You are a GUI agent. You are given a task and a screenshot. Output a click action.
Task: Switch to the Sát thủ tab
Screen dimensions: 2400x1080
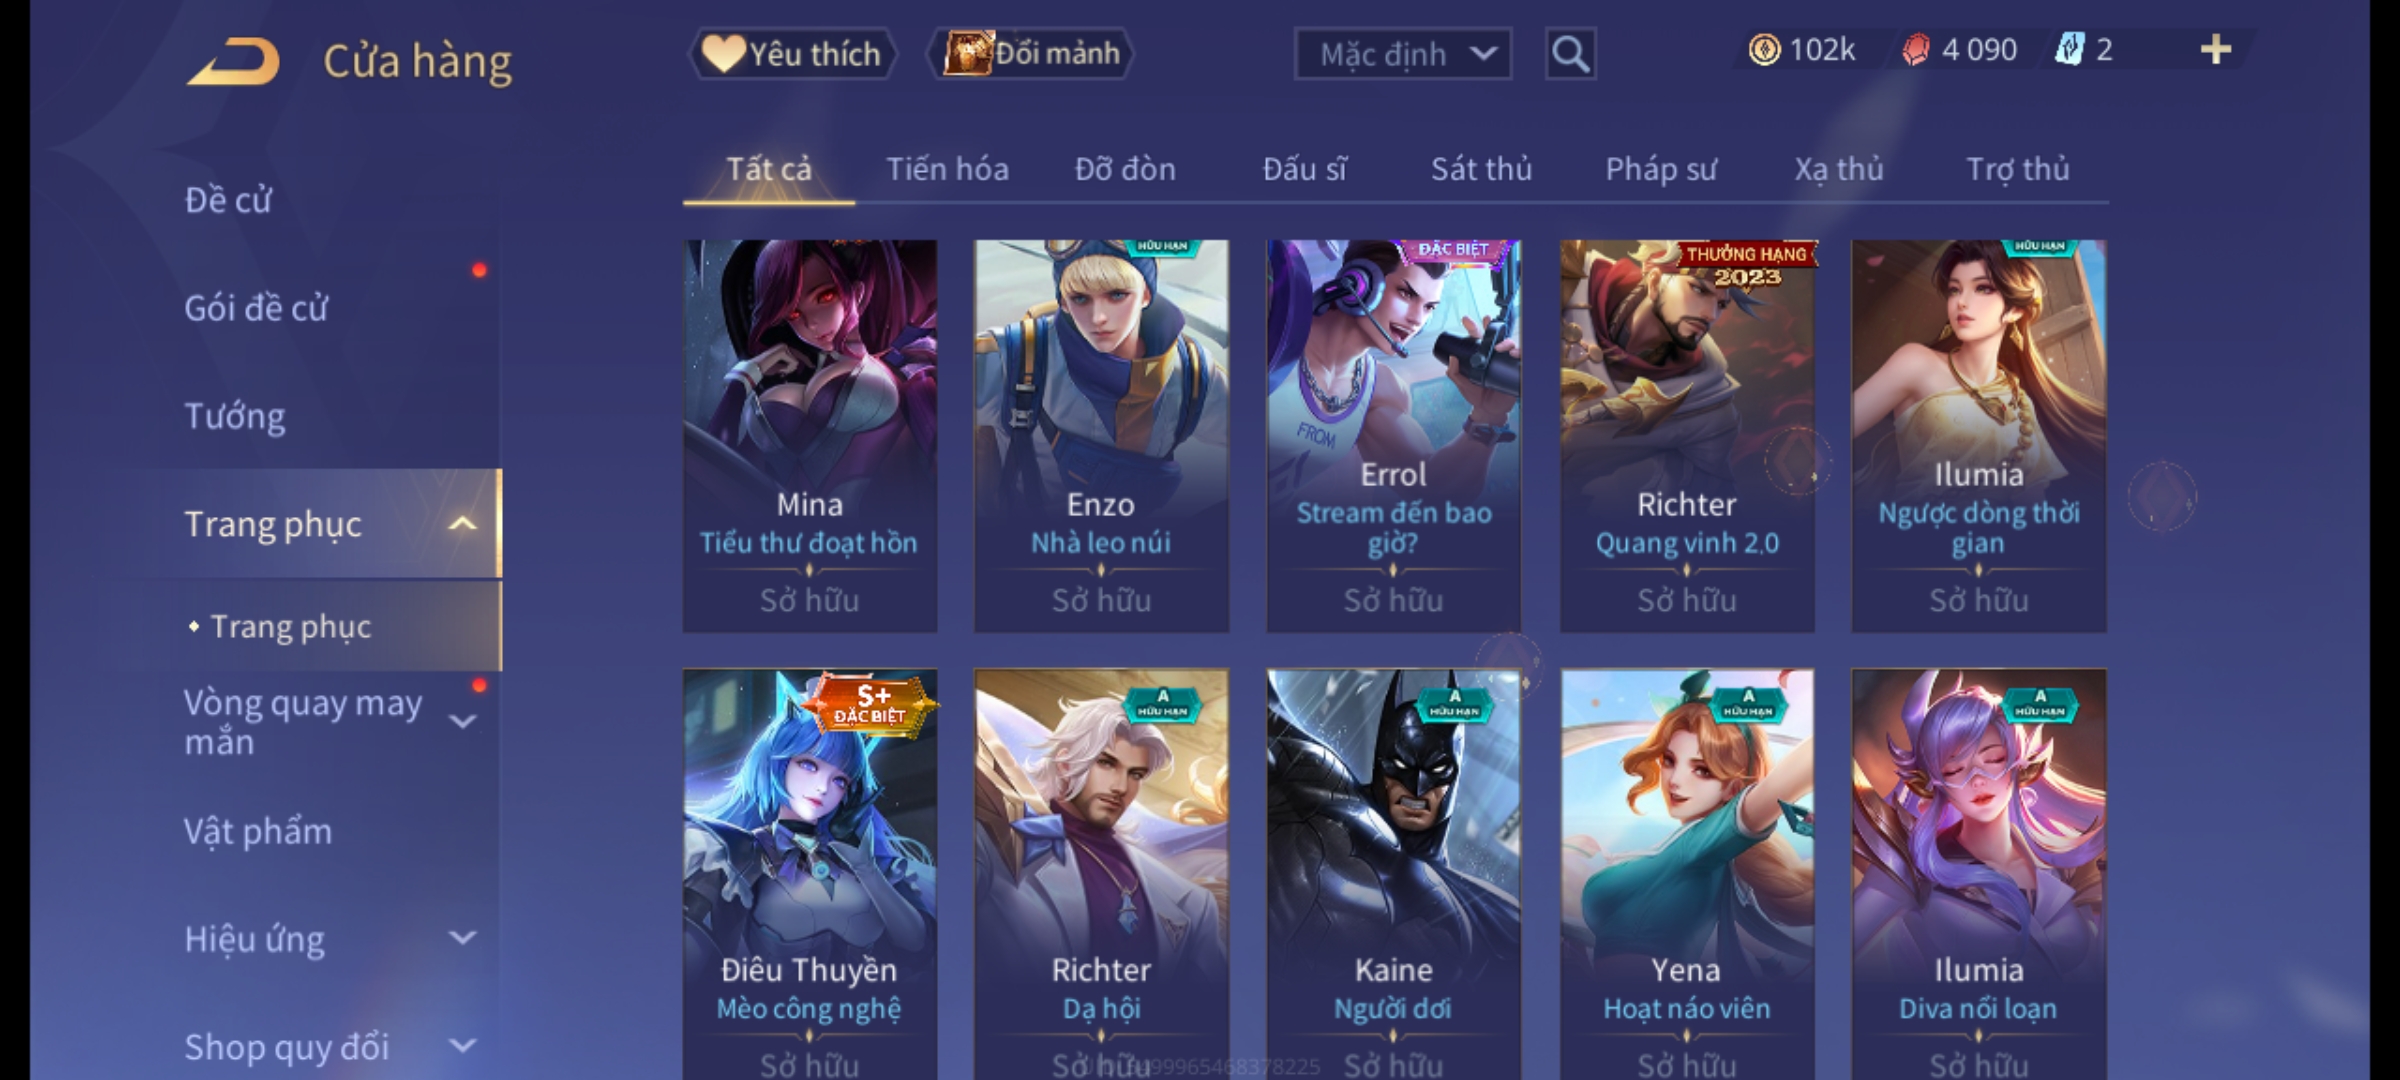click(1481, 169)
